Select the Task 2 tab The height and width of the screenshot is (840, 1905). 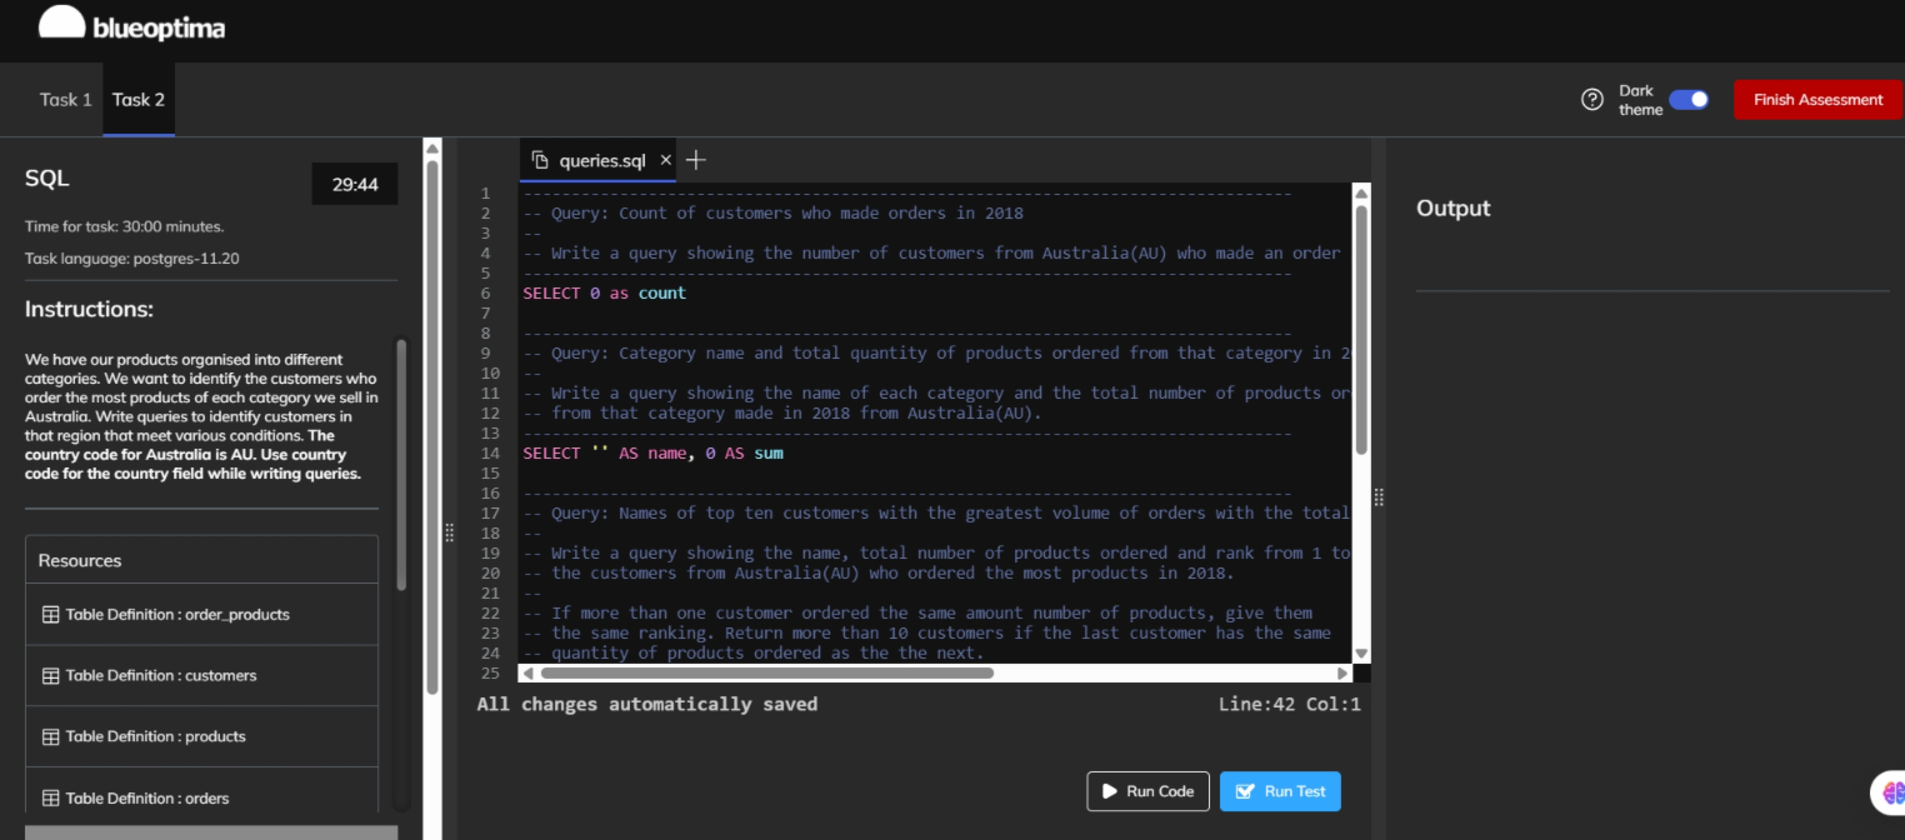(x=138, y=100)
